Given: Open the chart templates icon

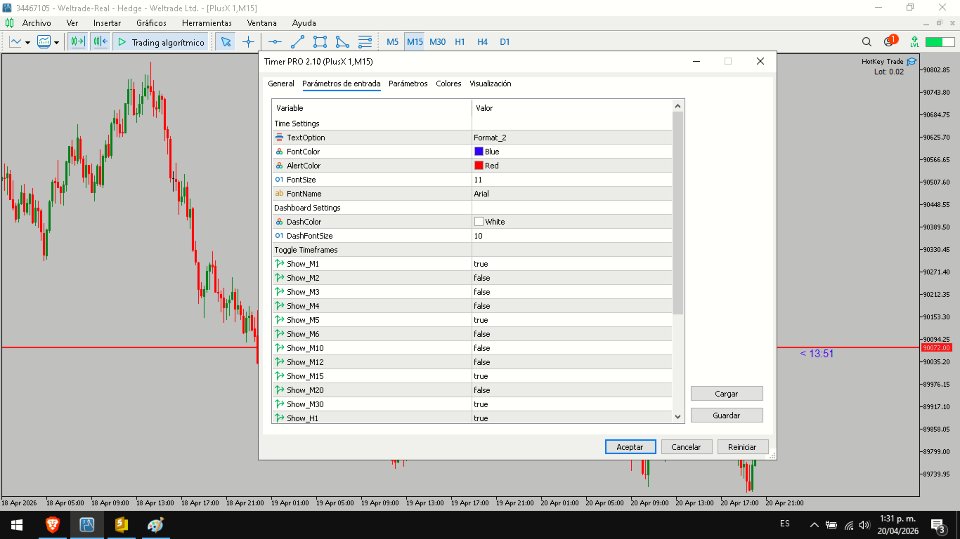Looking at the screenshot, I should click(43, 42).
